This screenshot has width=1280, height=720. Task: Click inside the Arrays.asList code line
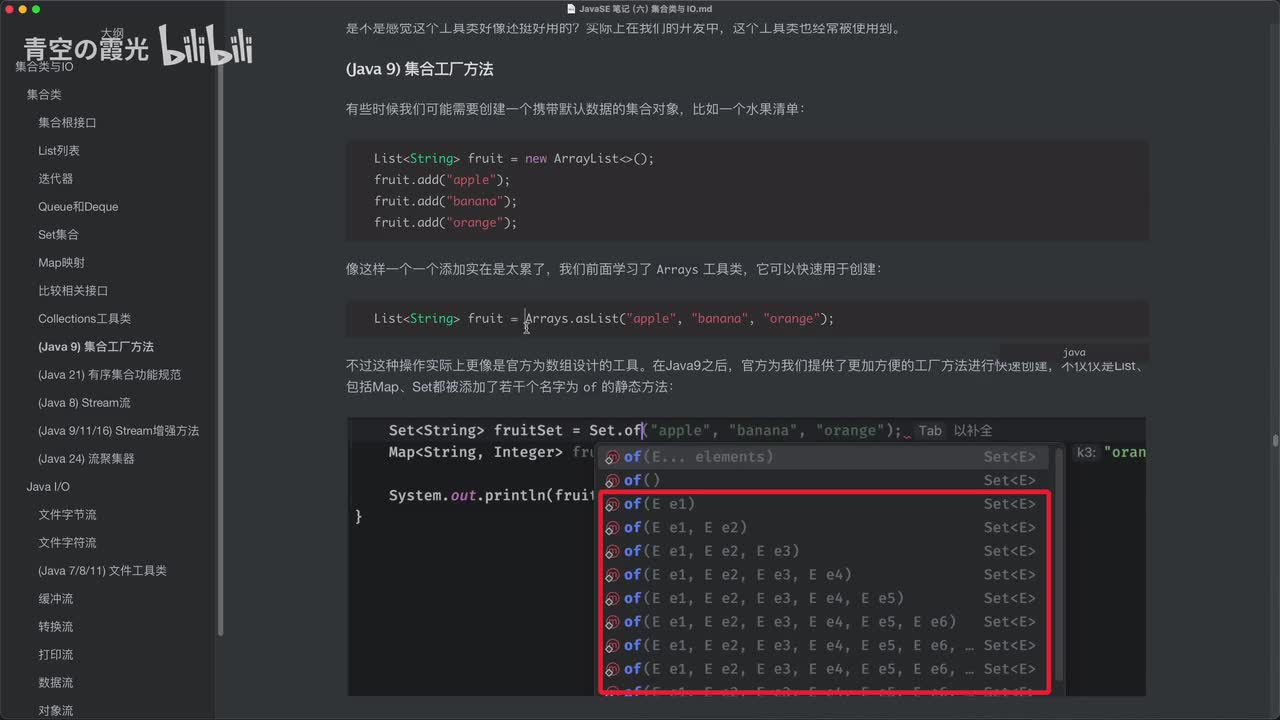[604, 318]
